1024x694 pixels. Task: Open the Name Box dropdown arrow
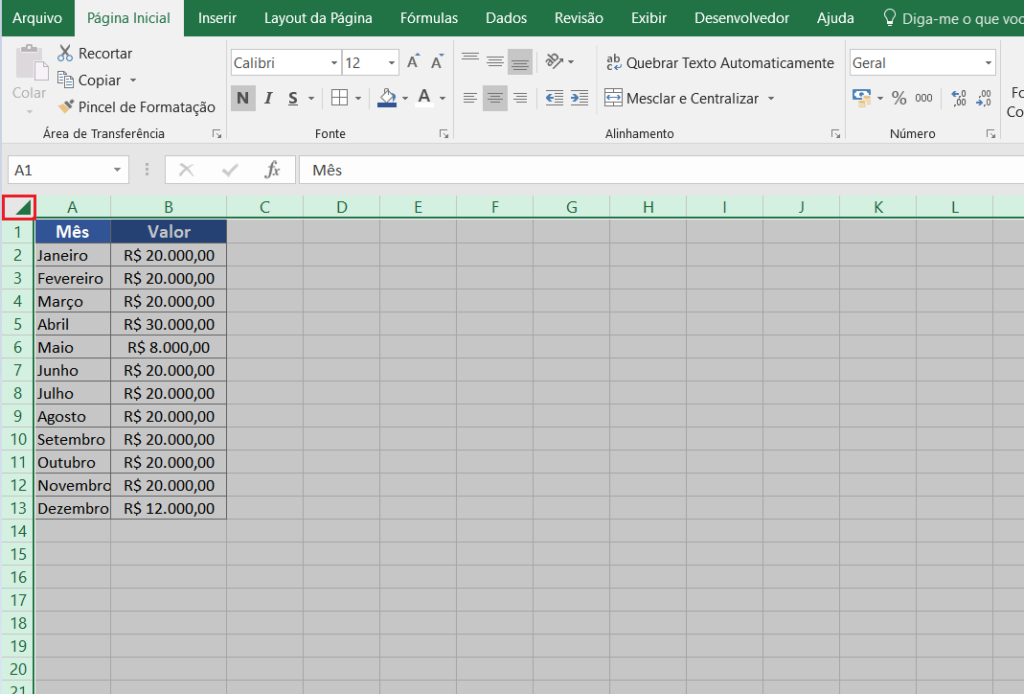point(117,170)
